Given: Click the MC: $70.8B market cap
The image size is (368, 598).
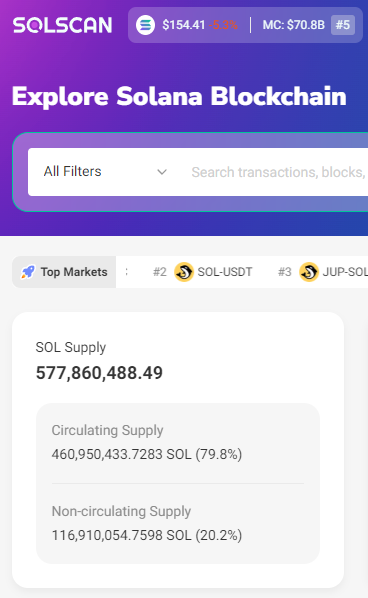Looking at the screenshot, I should click(x=294, y=25).
